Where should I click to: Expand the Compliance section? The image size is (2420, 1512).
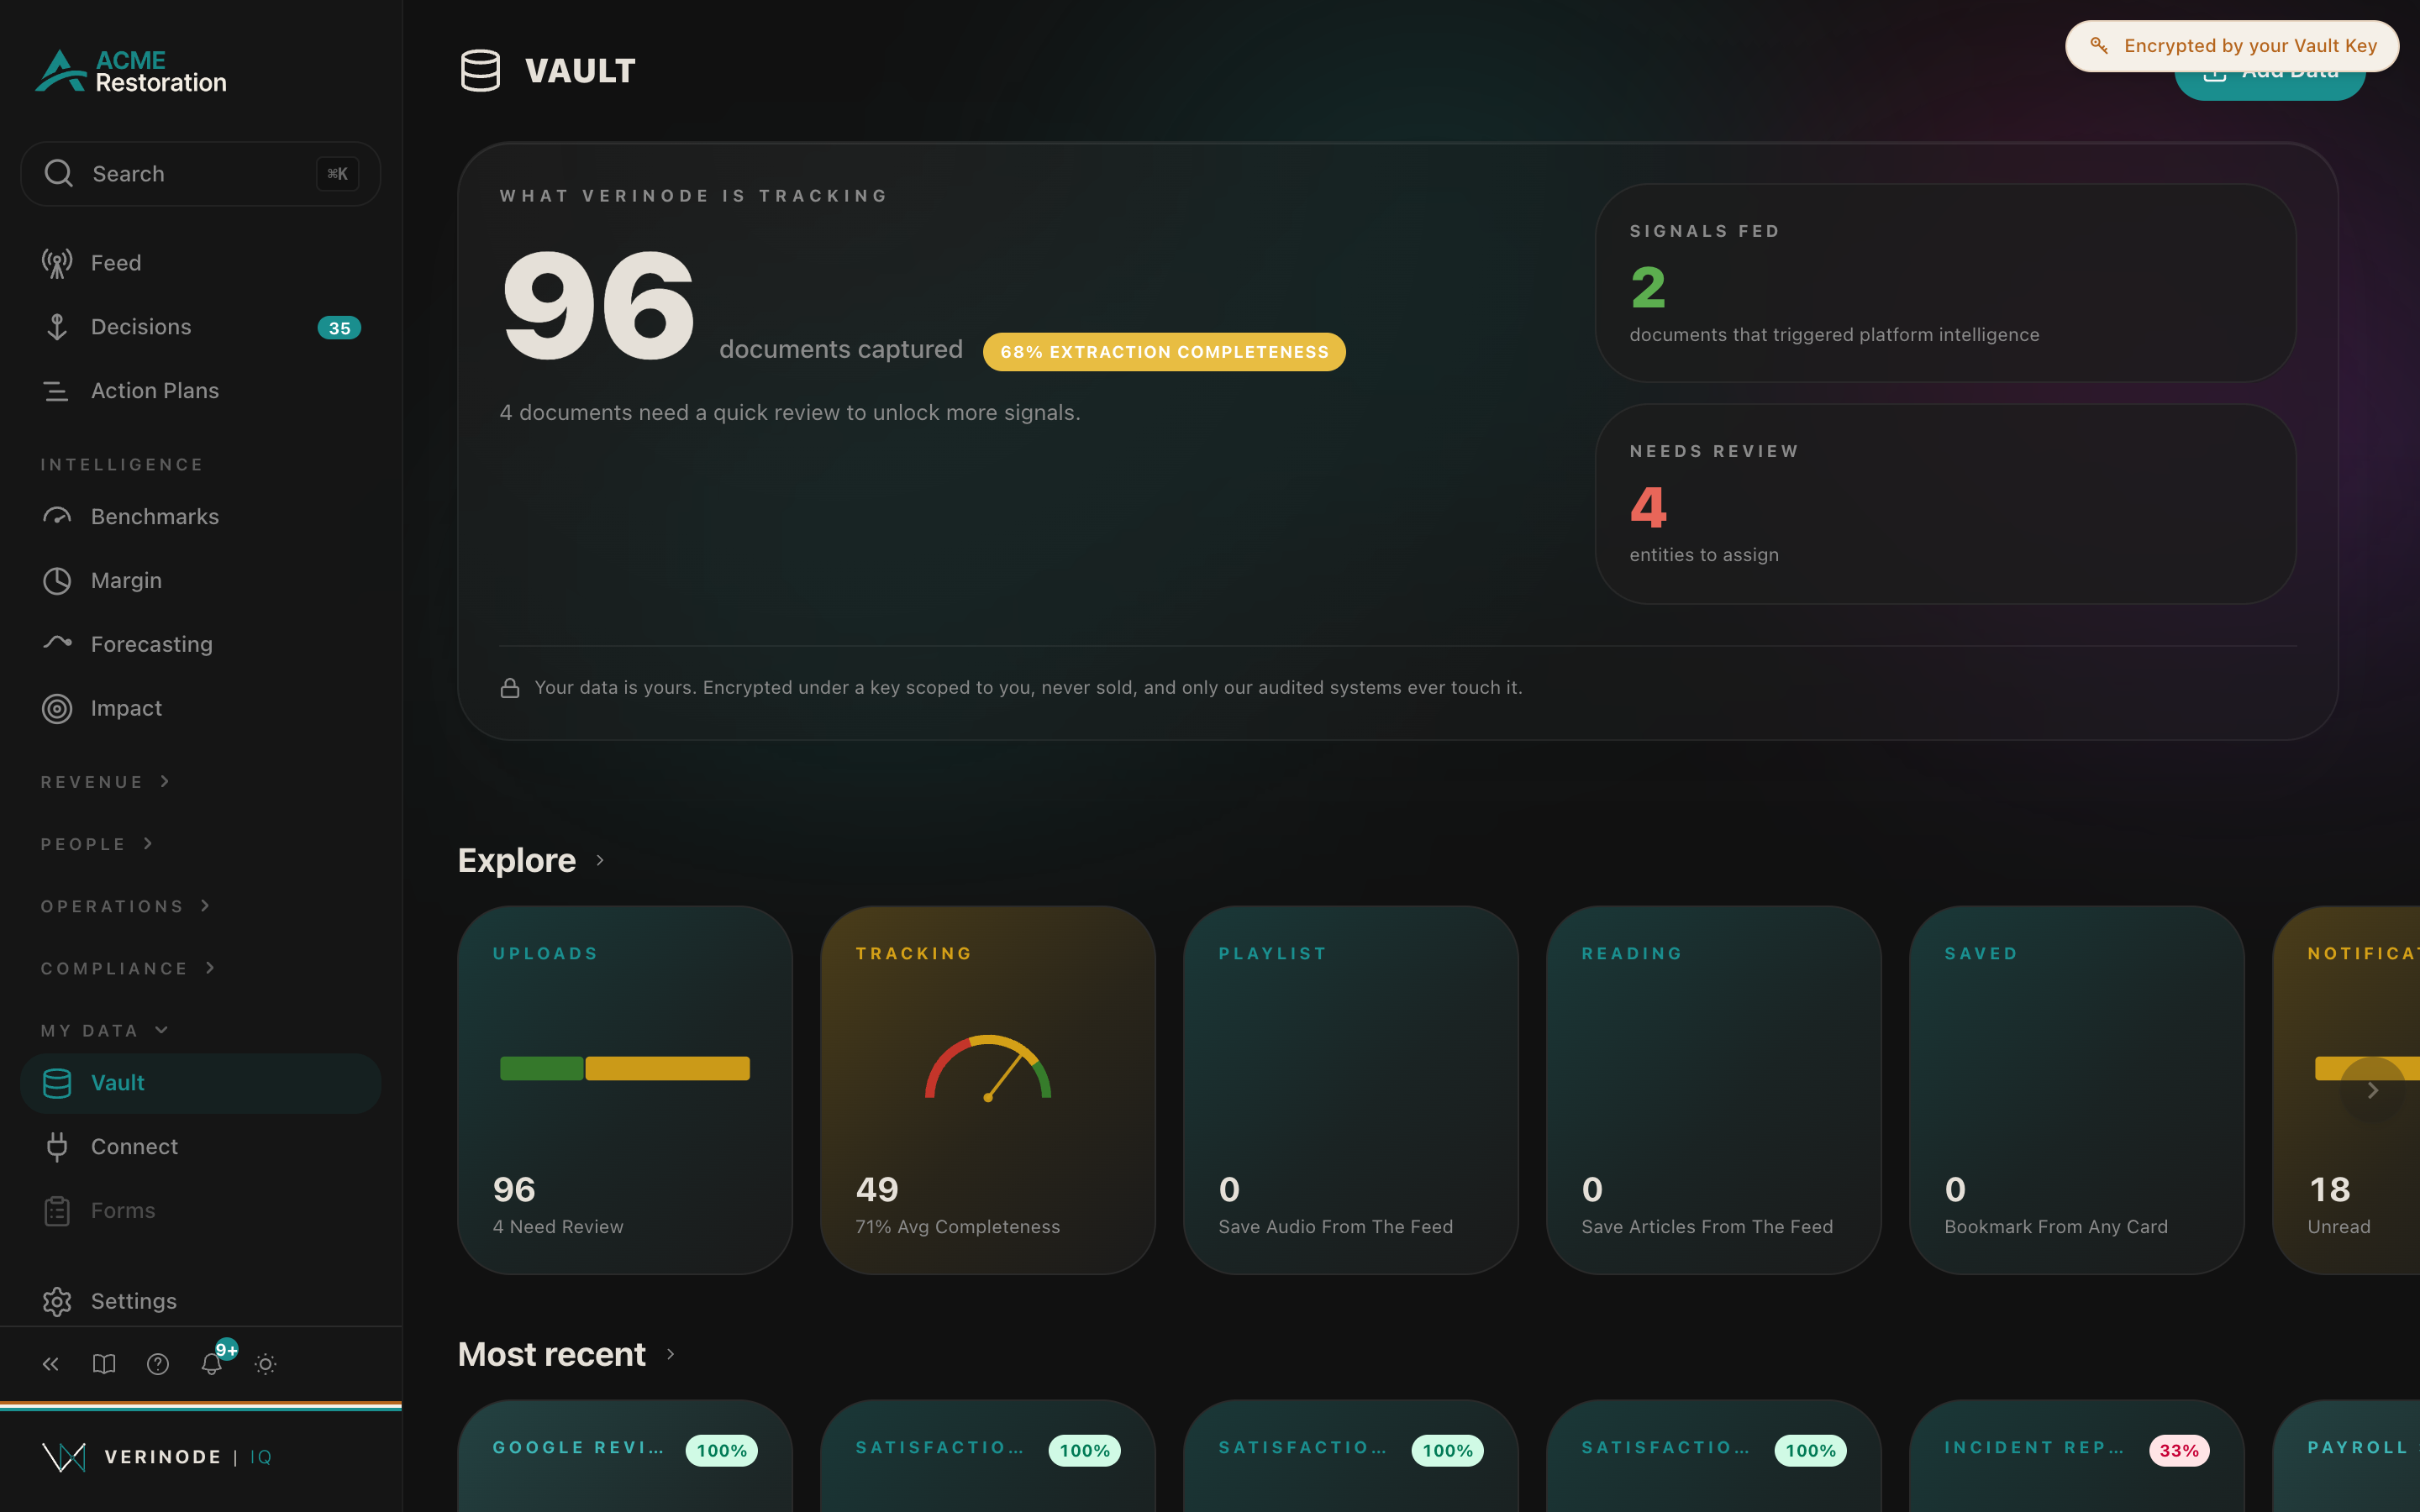click(128, 968)
